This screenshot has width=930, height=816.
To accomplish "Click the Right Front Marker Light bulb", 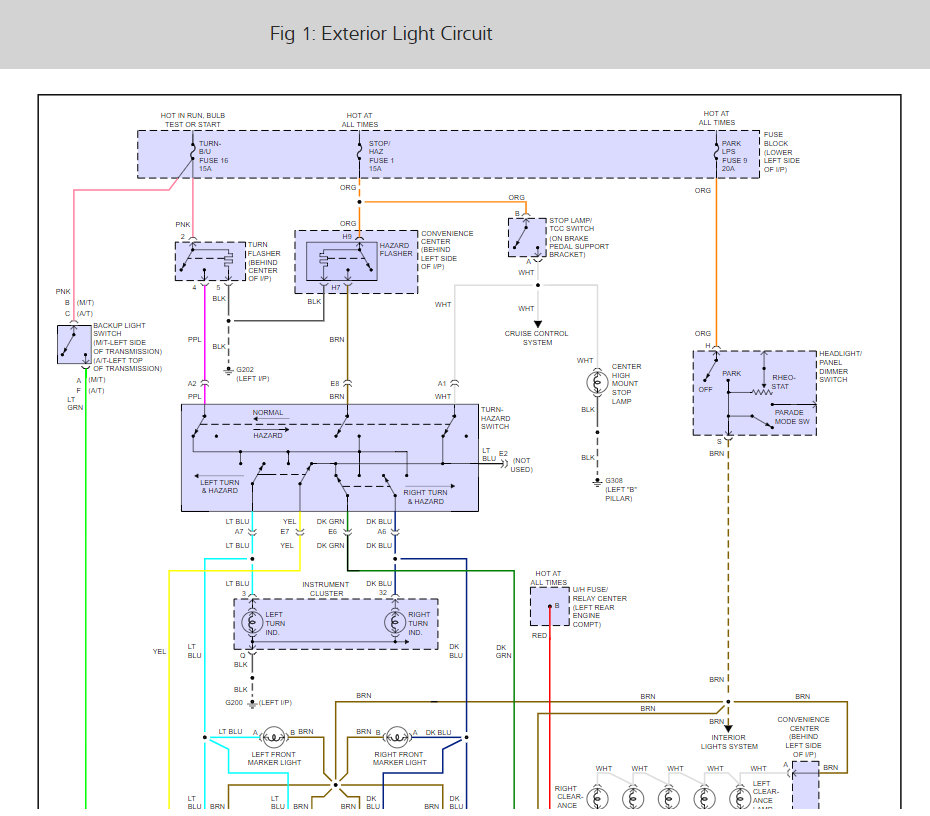I will pos(397,737).
